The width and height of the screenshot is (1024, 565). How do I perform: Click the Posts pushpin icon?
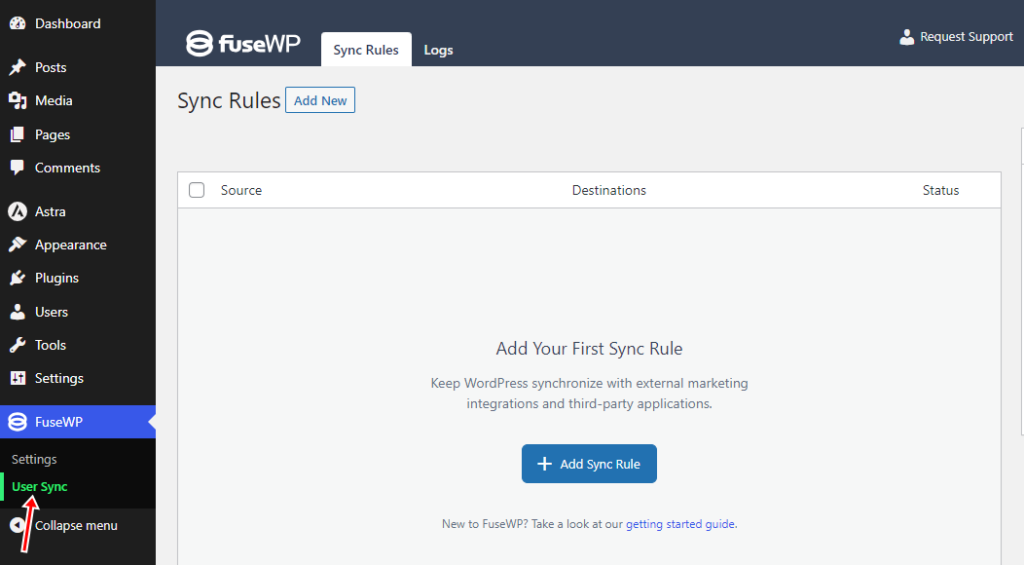pos(18,67)
